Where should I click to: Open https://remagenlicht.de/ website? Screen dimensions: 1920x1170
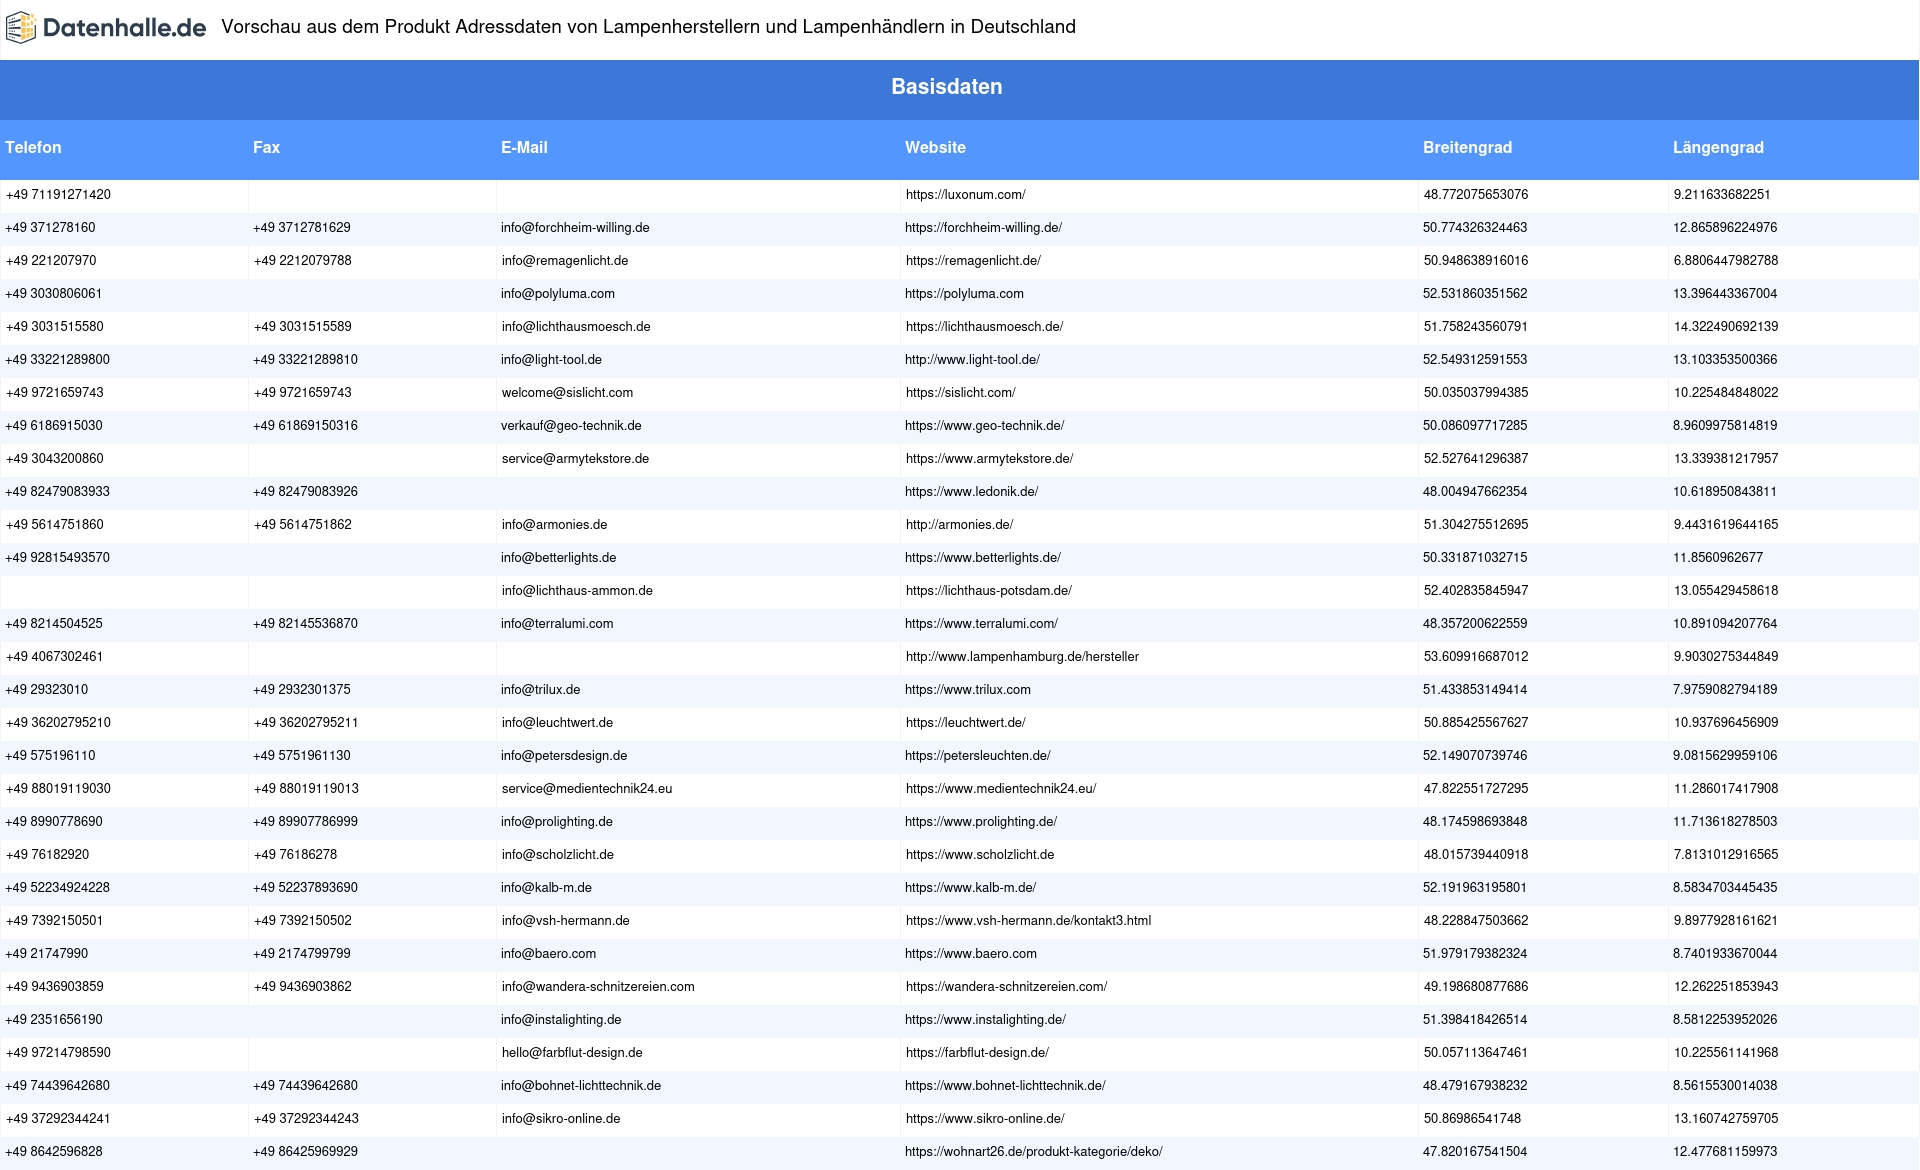(x=973, y=261)
